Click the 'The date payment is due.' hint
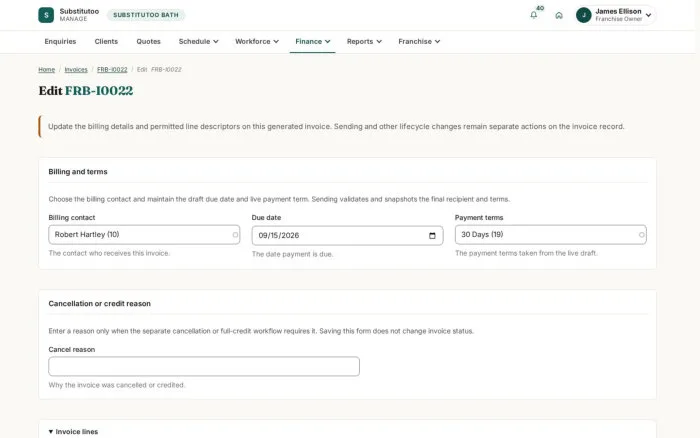Image resolution: width=700 pixels, height=438 pixels. [292, 254]
